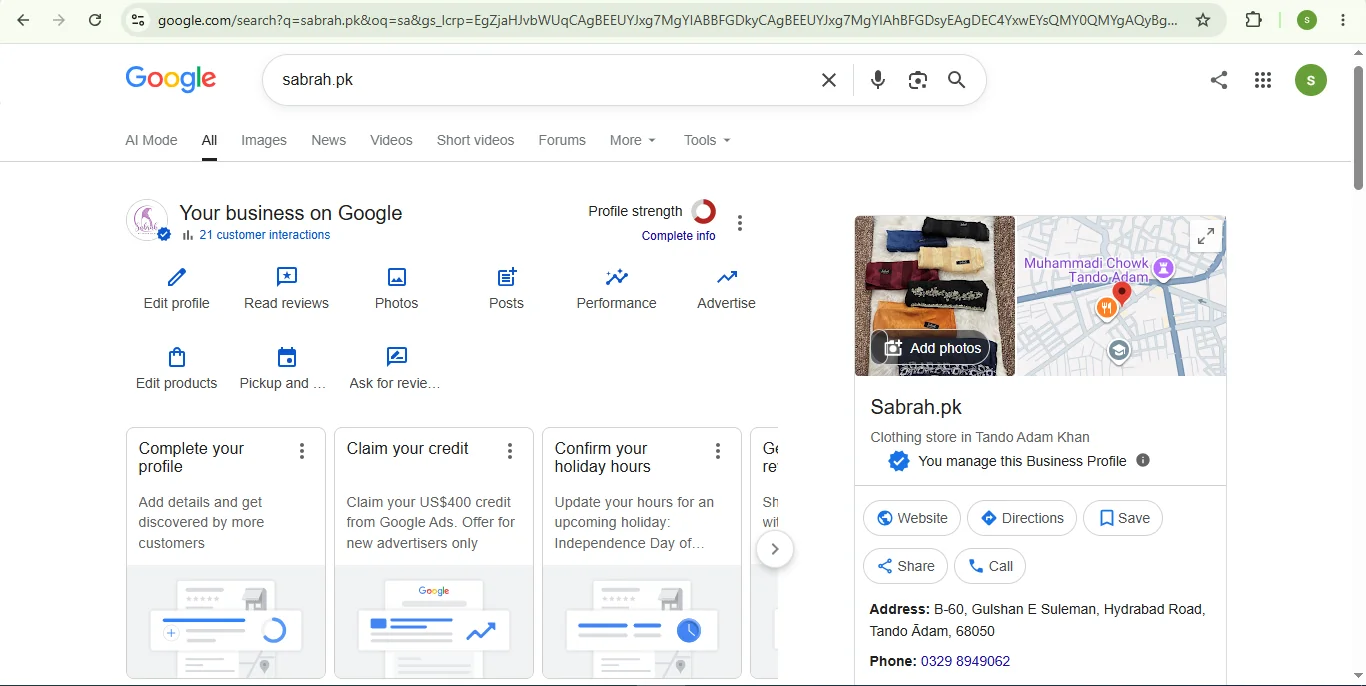Open 21 customer interactions link
This screenshot has width=1366, height=686.
coord(264,235)
